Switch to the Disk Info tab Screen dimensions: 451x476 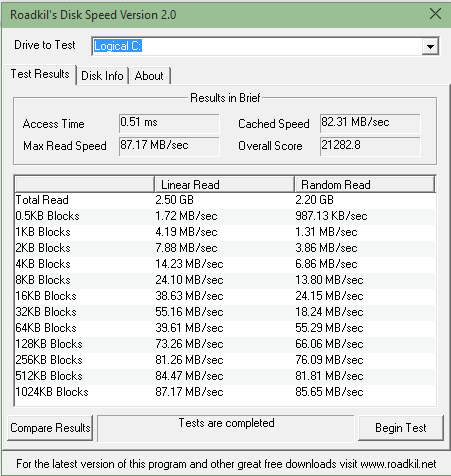(102, 76)
